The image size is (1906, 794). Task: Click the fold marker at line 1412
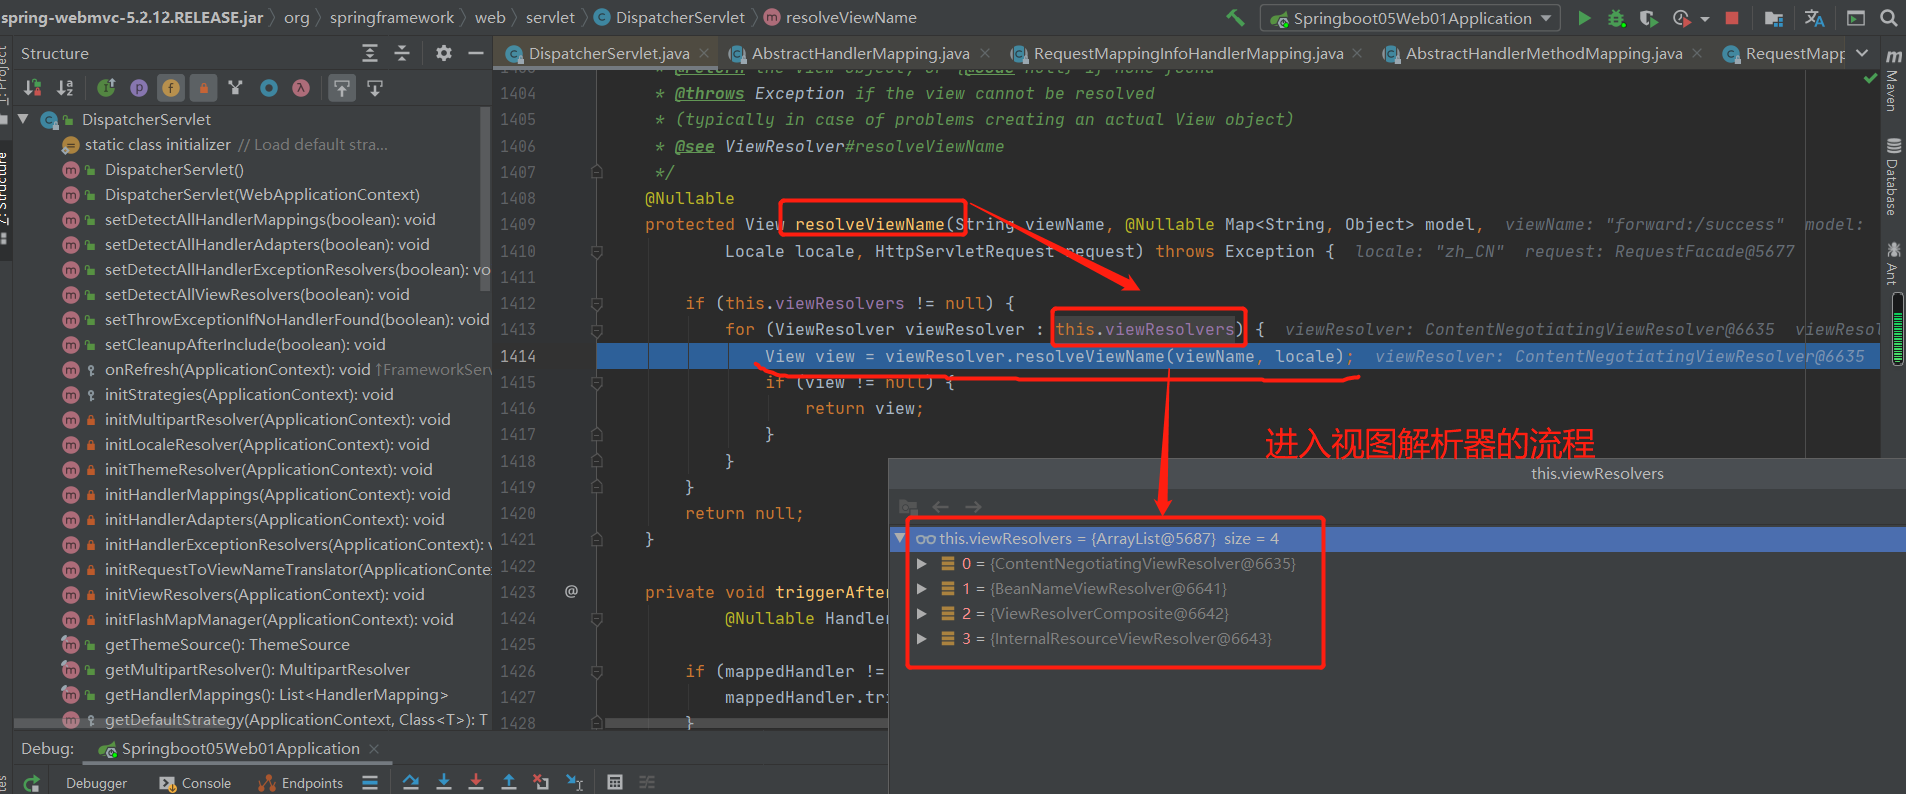point(597,303)
